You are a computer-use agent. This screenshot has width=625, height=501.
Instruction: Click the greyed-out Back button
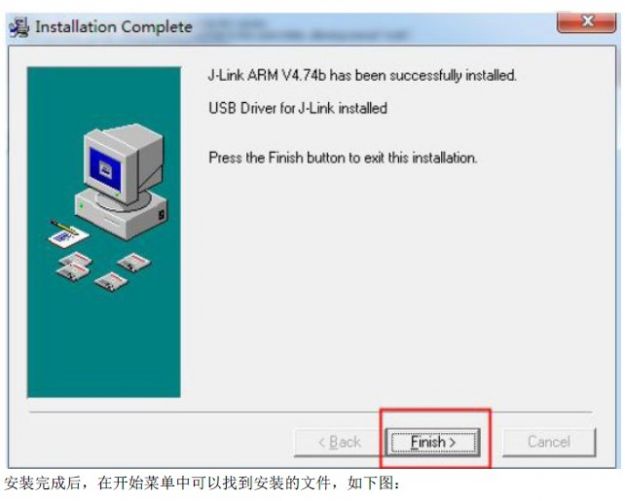tap(339, 442)
